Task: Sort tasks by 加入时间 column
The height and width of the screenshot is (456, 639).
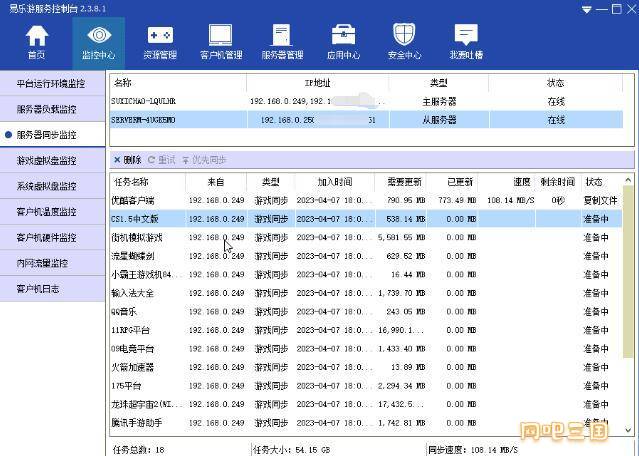Action: click(335, 182)
